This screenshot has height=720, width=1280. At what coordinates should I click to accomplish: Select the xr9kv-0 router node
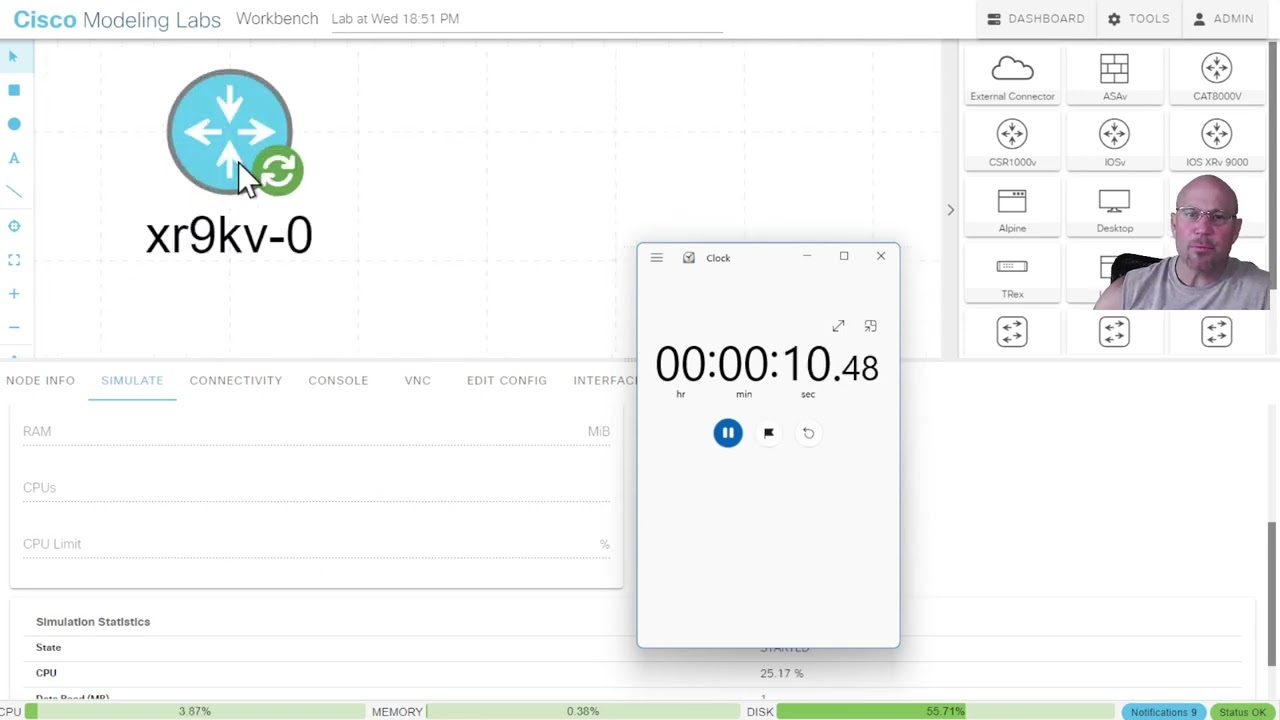click(x=229, y=132)
